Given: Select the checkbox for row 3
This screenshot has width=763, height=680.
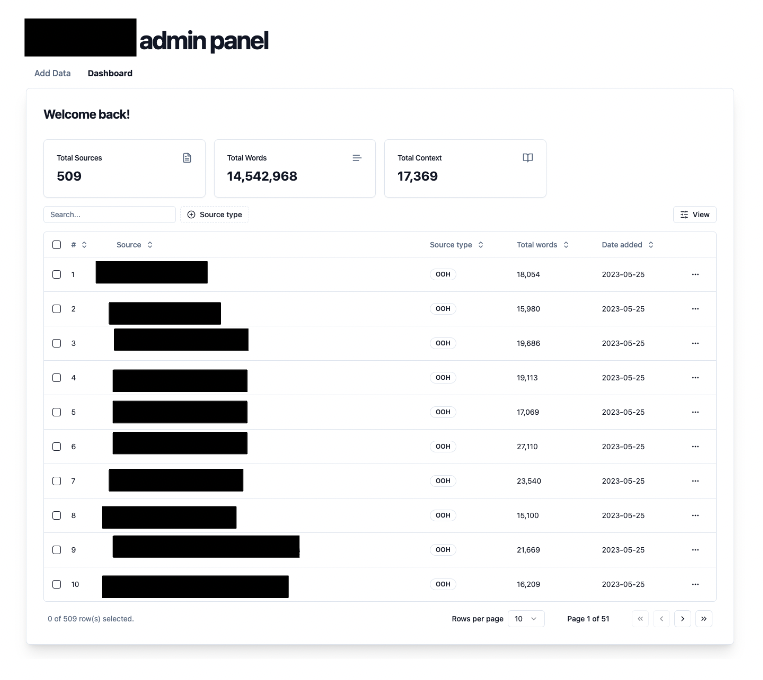Looking at the screenshot, I should 57,343.
